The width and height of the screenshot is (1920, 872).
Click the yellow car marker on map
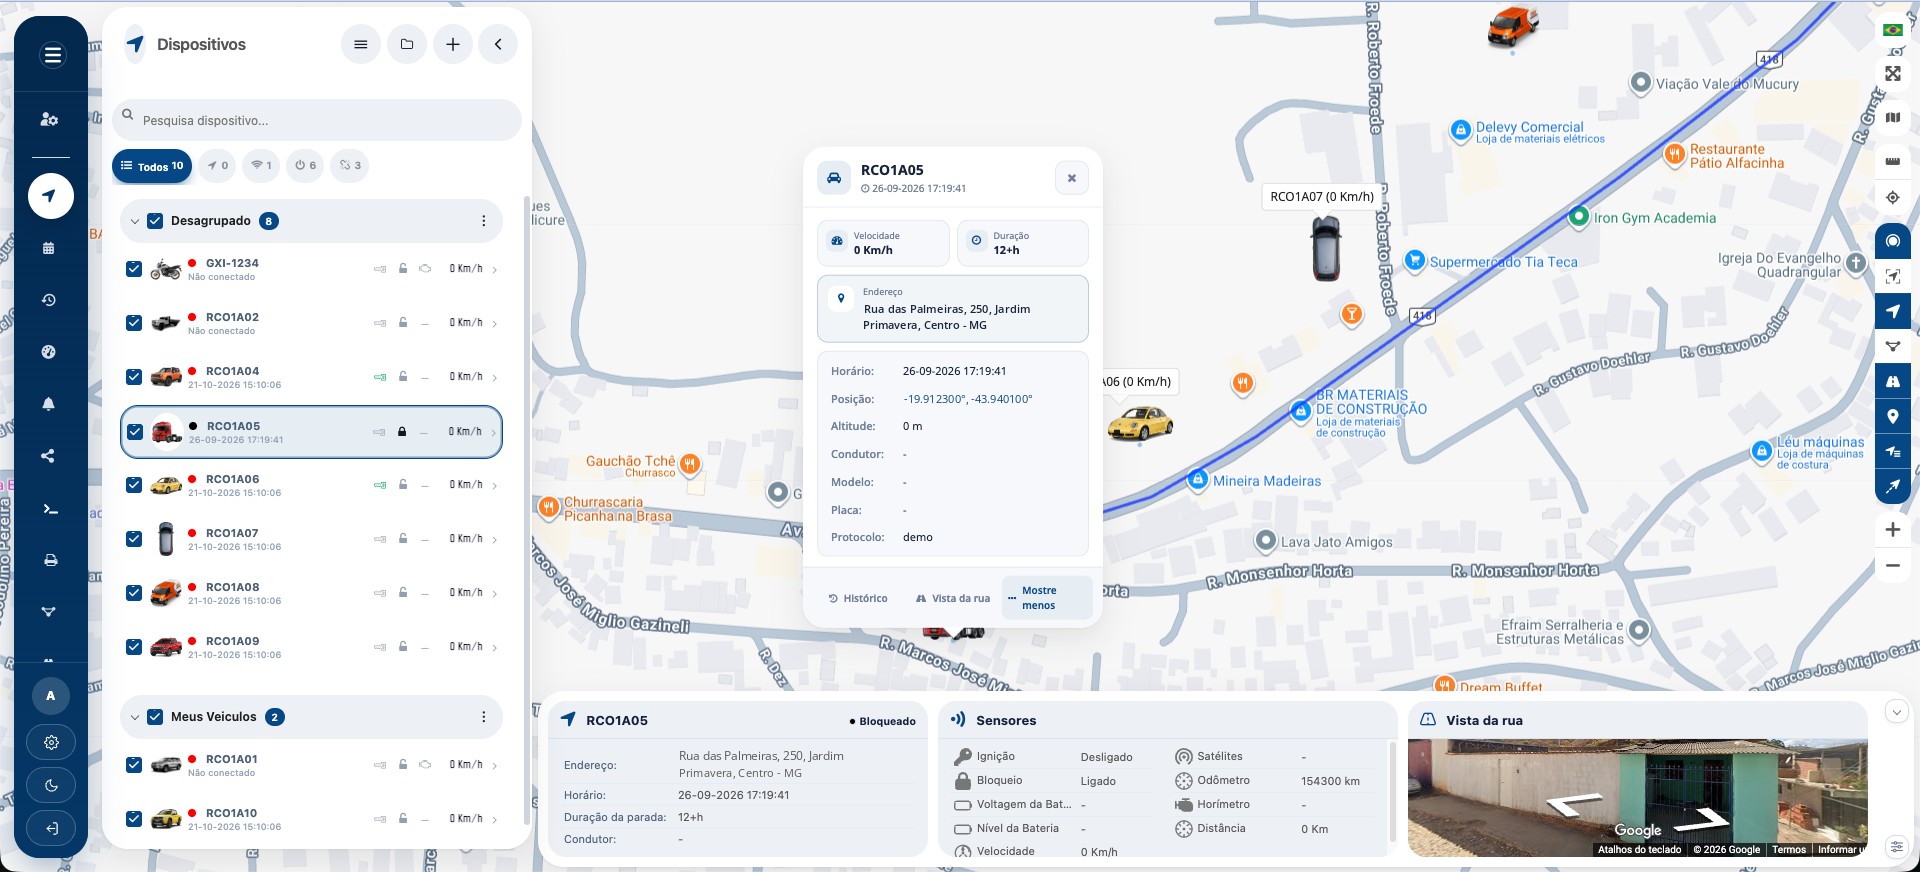1139,424
